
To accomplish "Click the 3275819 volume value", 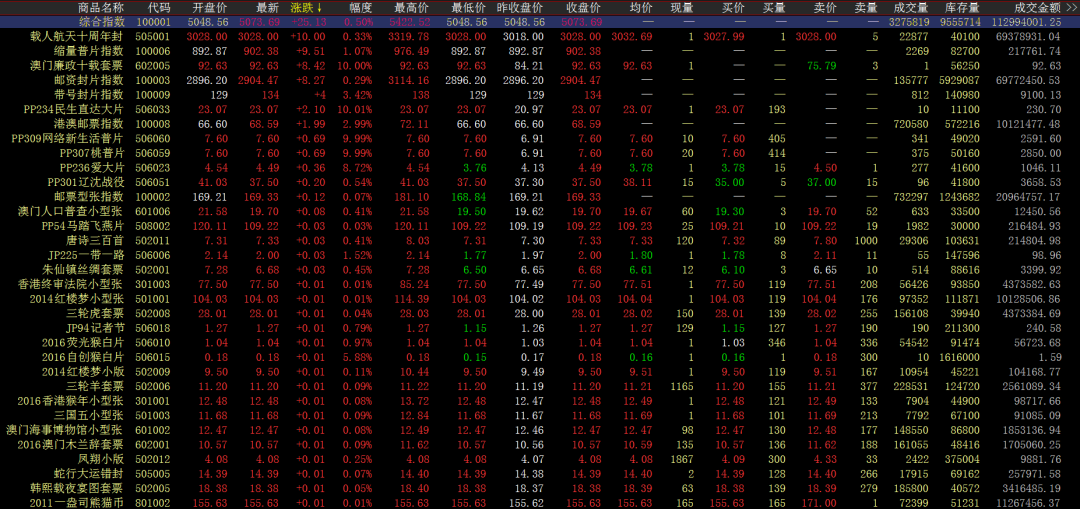I will 909,22.
